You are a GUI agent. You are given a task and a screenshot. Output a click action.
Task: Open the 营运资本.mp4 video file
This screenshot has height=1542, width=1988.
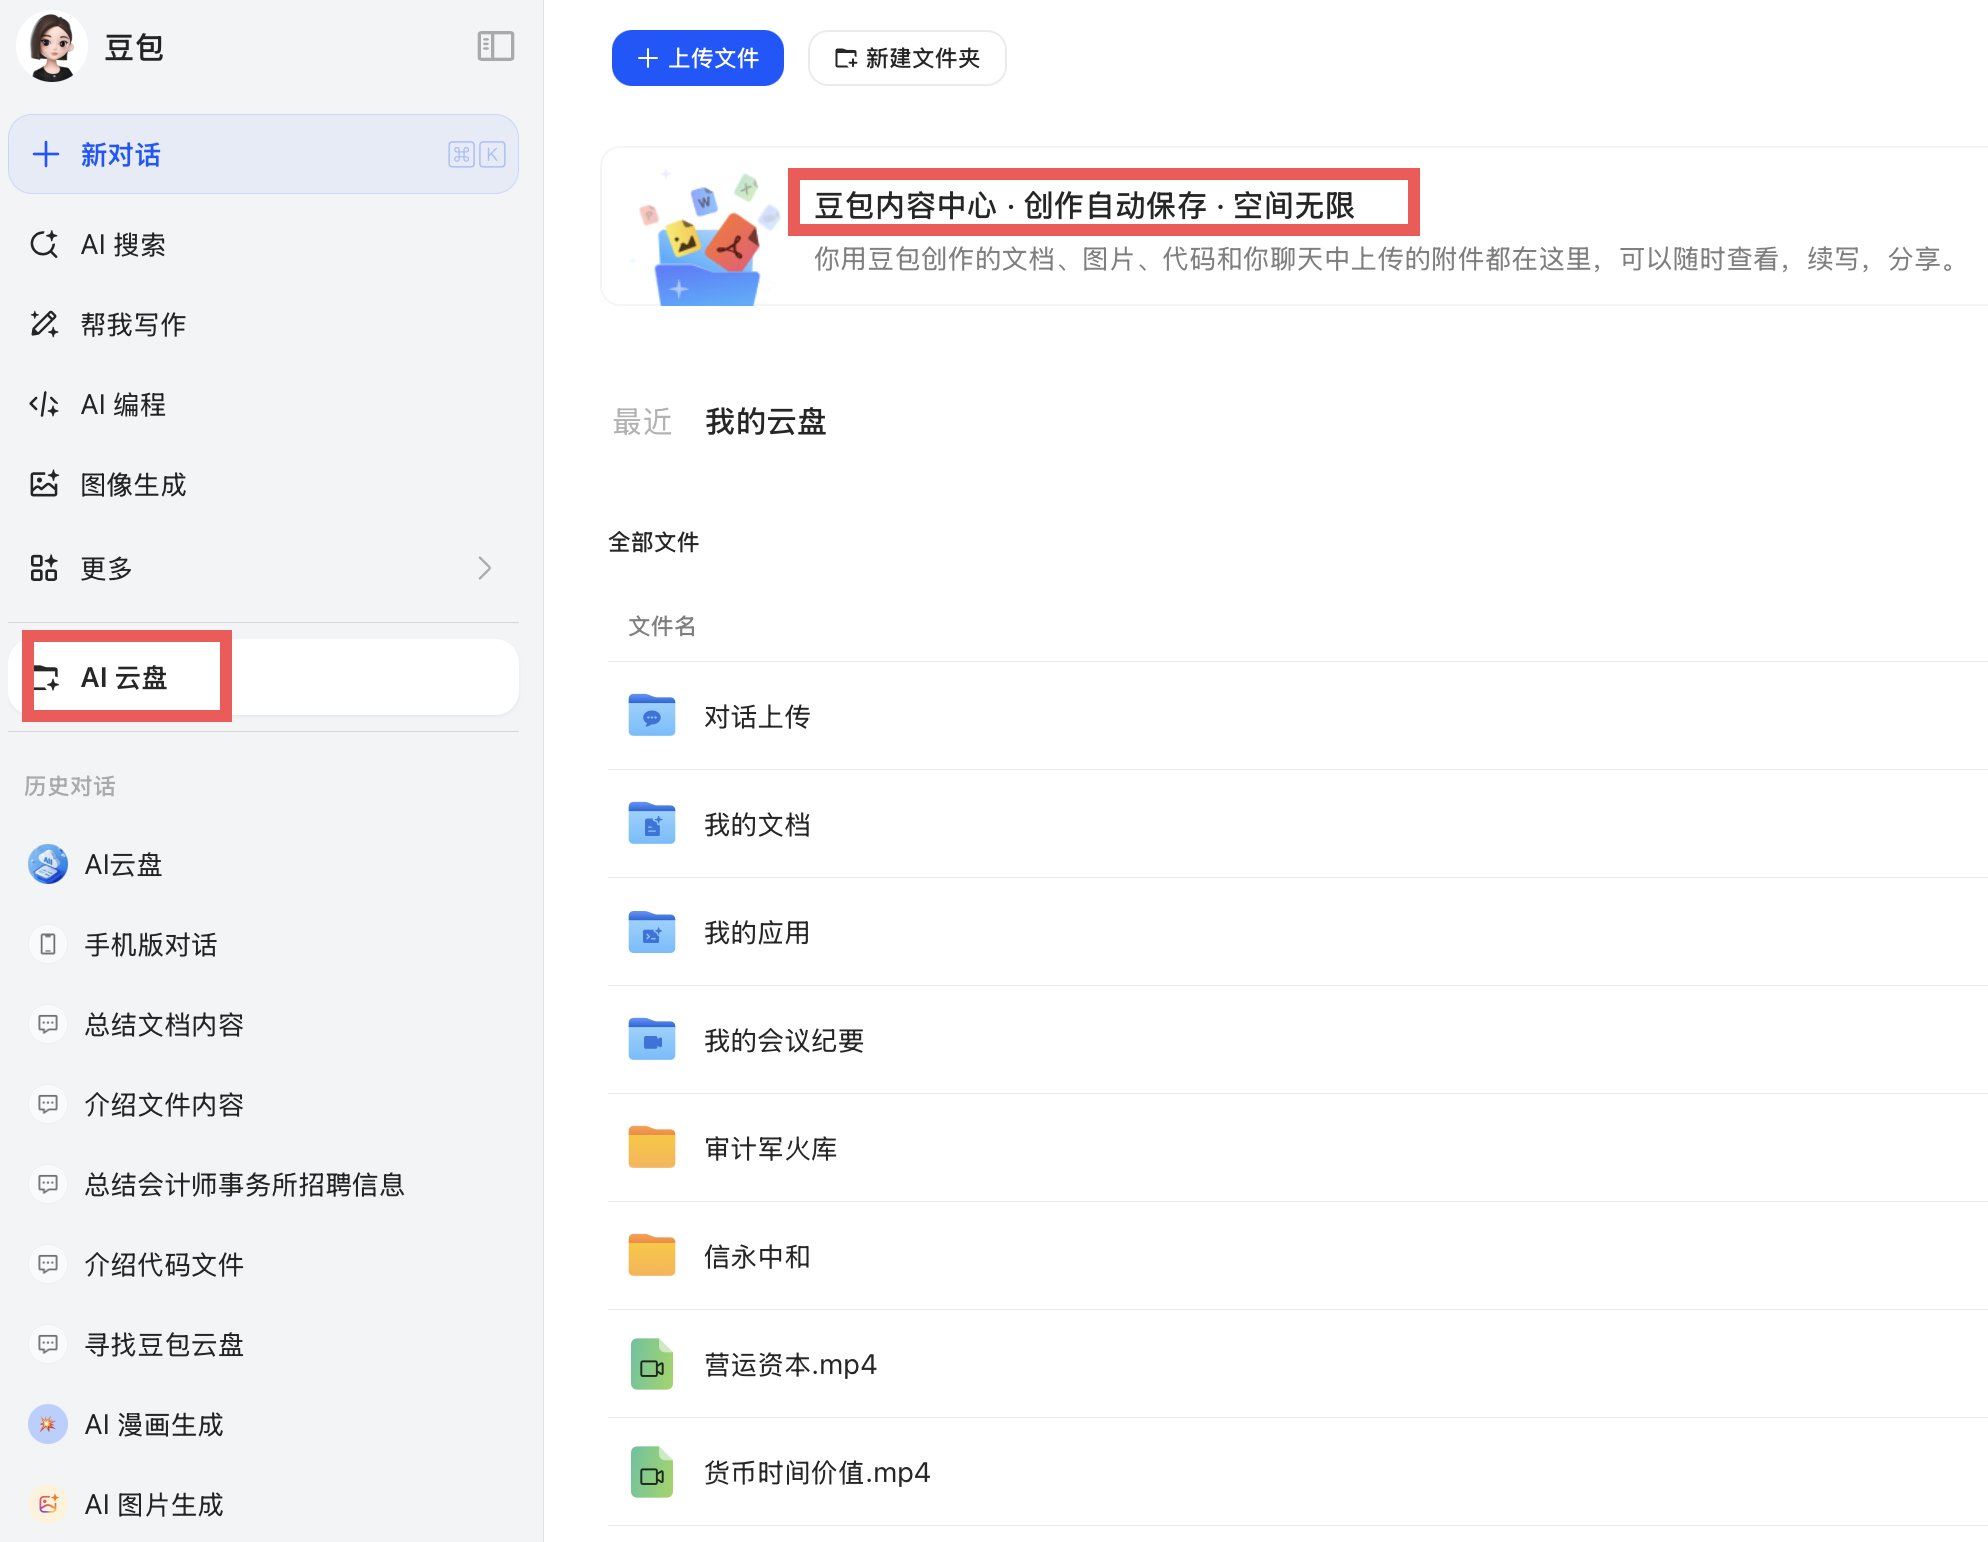(1297, 1364)
